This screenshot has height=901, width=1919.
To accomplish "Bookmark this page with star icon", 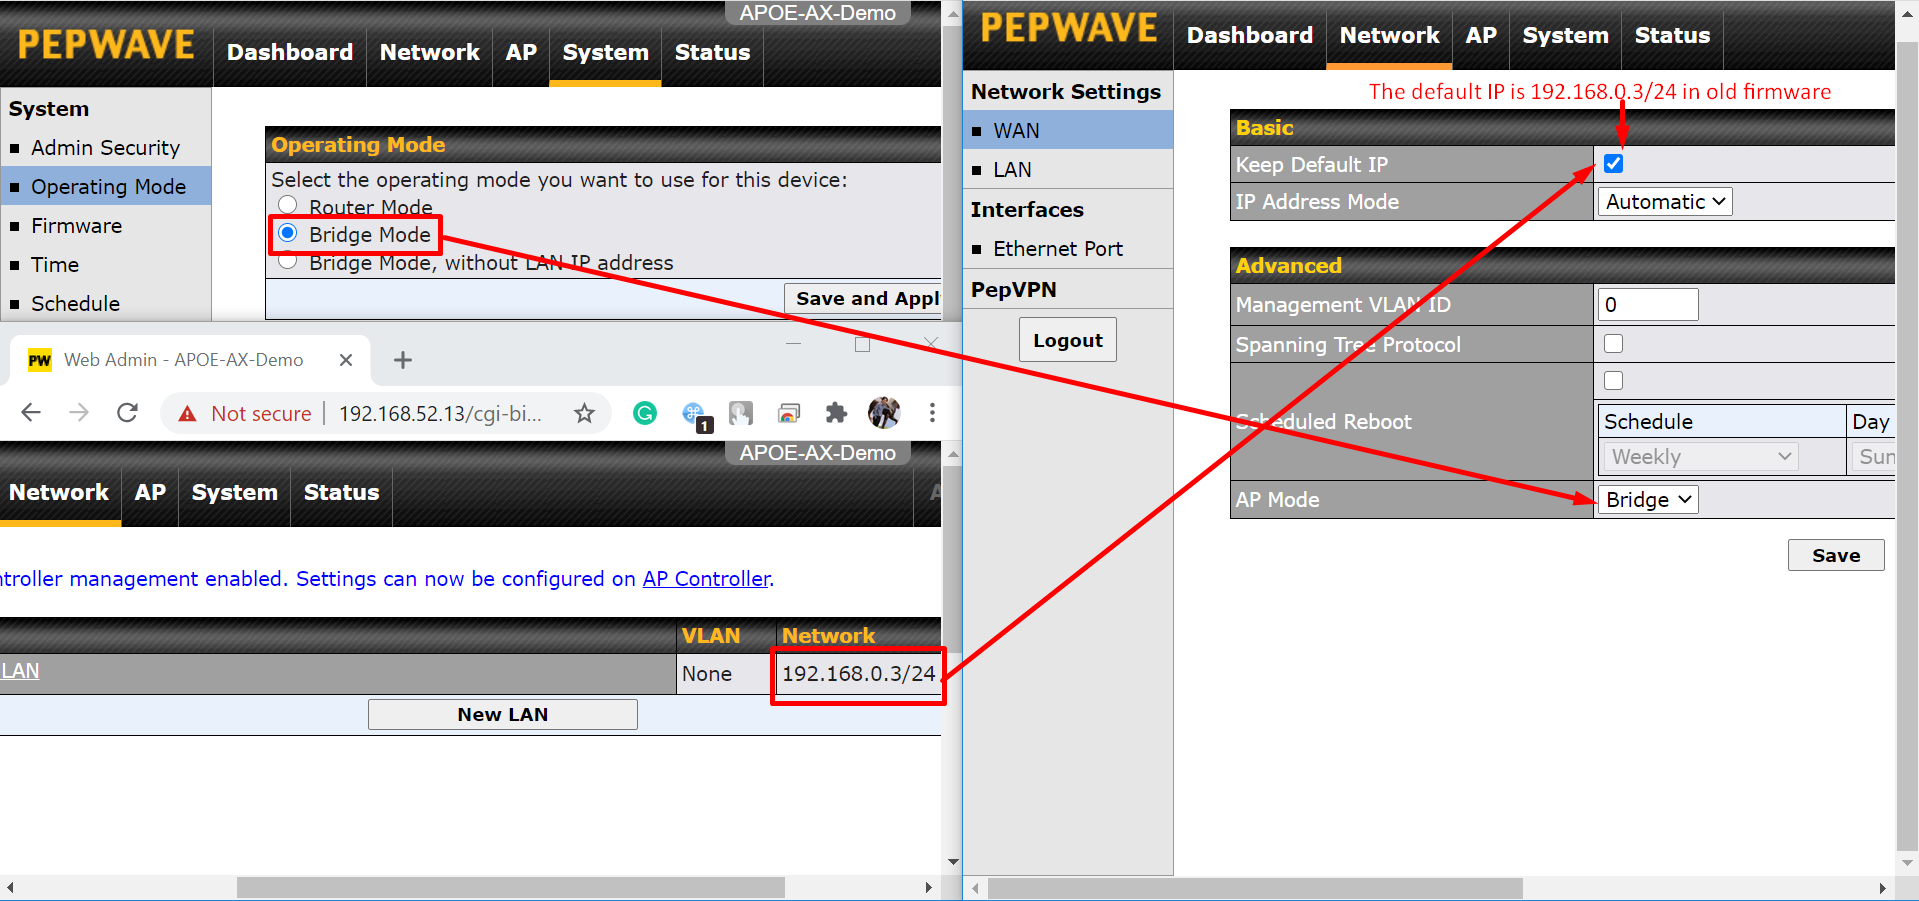I will [584, 413].
